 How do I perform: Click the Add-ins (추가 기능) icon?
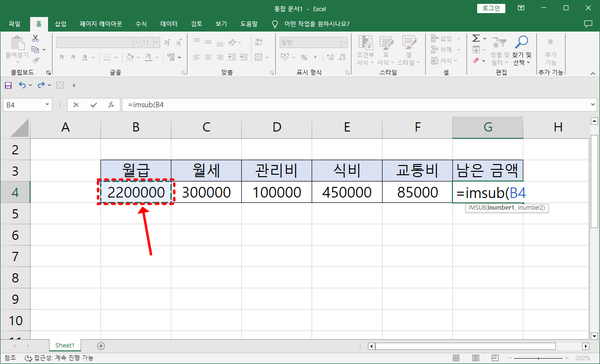(x=550, y=42)
